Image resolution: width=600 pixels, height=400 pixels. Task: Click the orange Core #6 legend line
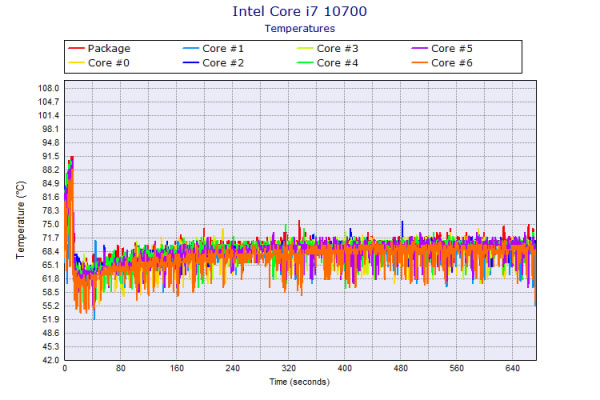click(419, 62)
